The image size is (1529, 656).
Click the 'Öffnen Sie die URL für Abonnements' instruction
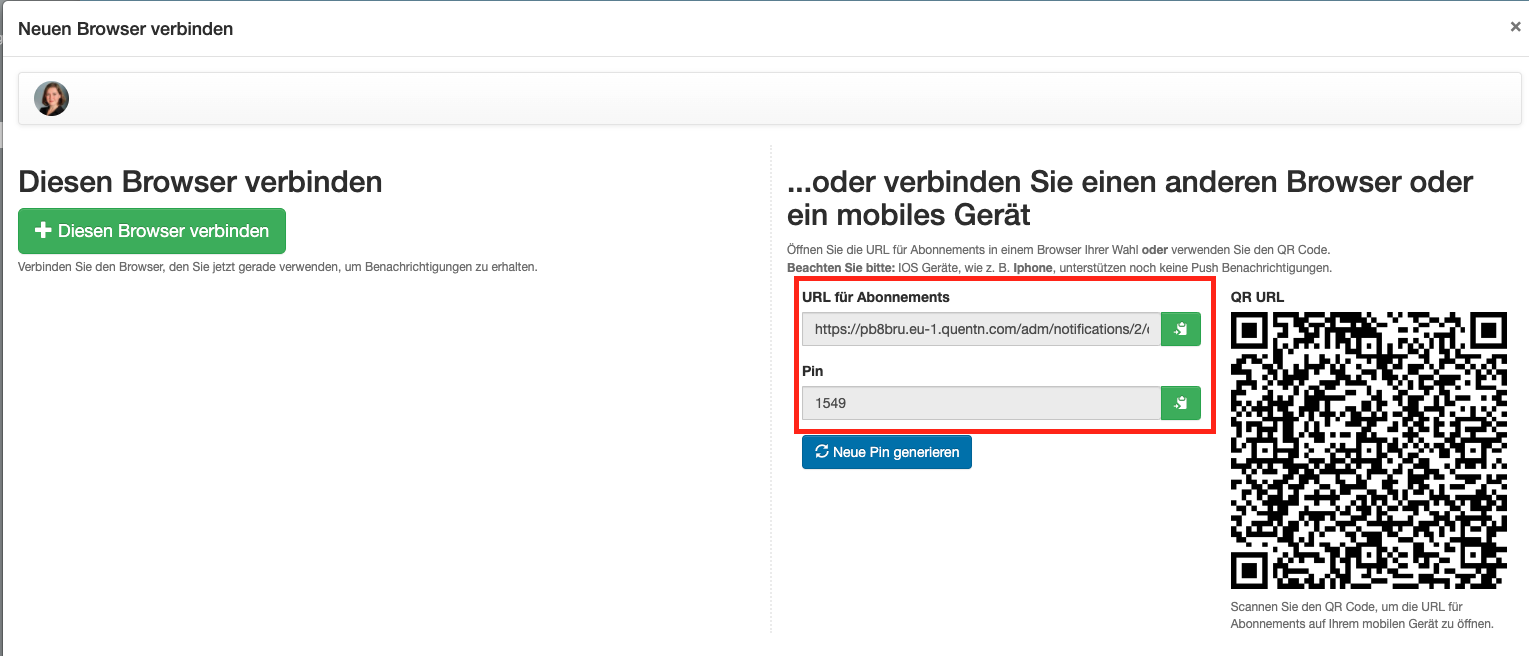pyautogui.click(x=1059, y=249)
